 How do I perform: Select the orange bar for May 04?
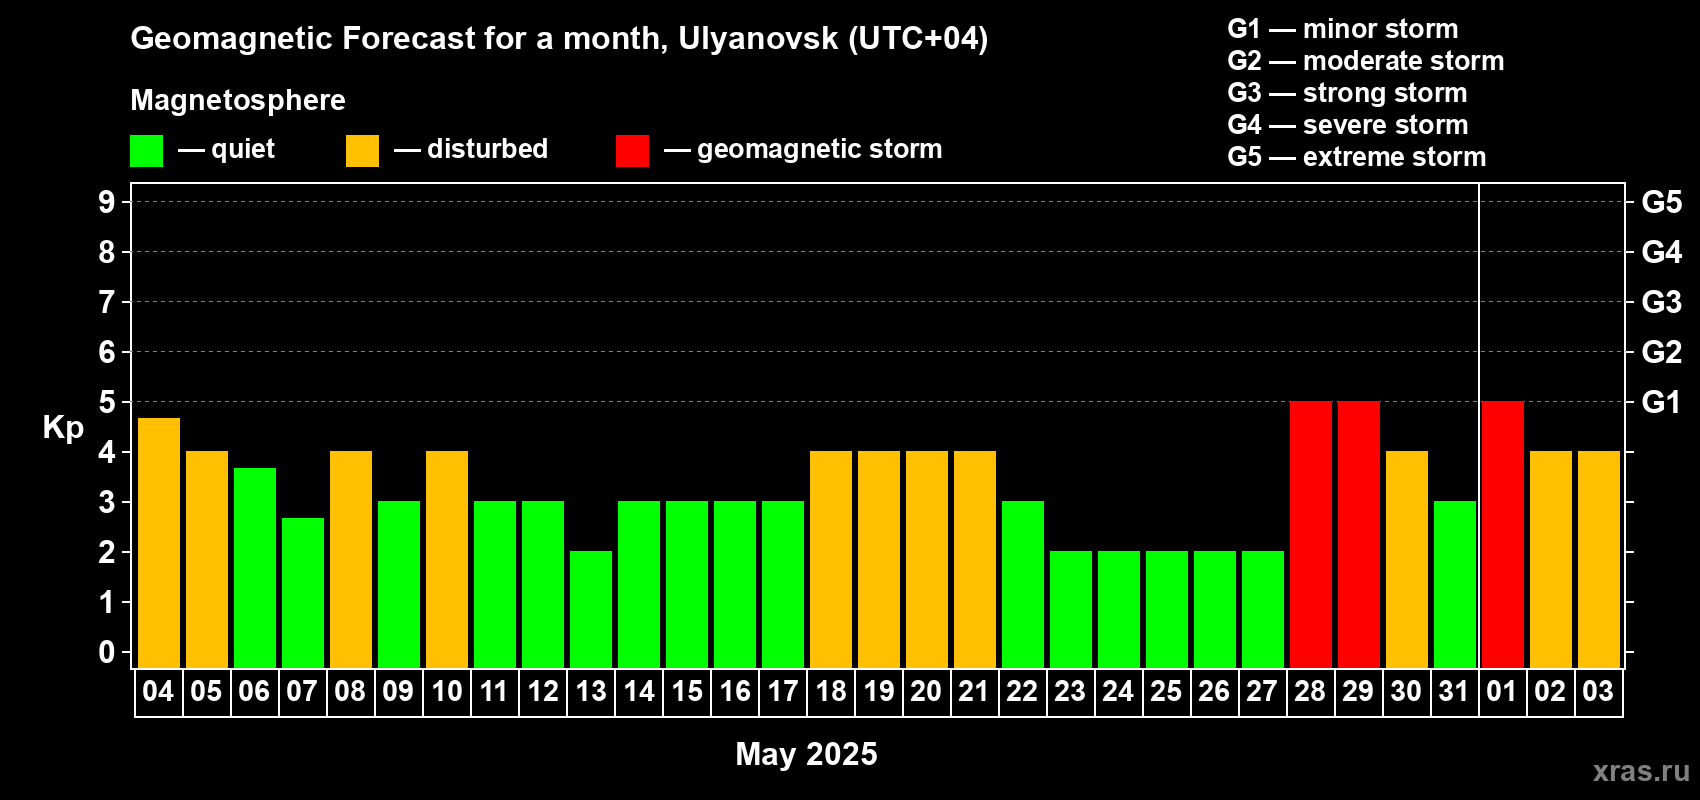click(159, 543)
